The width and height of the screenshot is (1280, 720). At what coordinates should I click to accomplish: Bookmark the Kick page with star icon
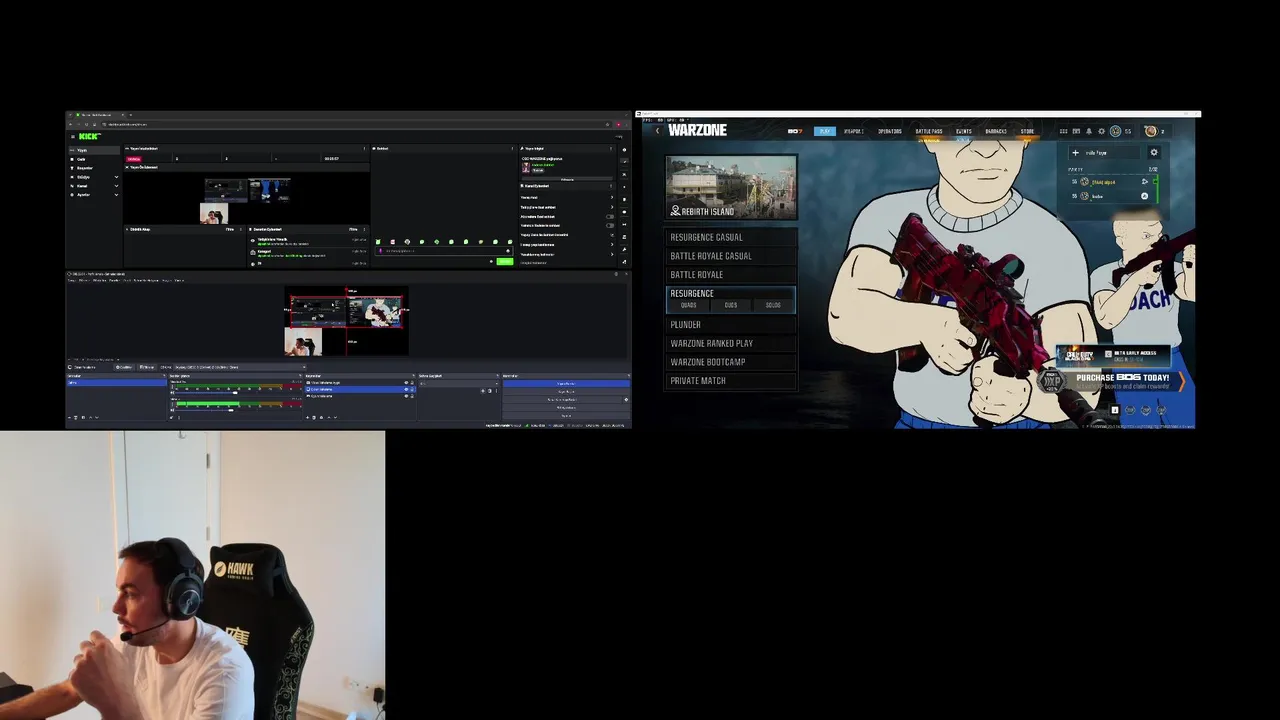tap(607, 125)
